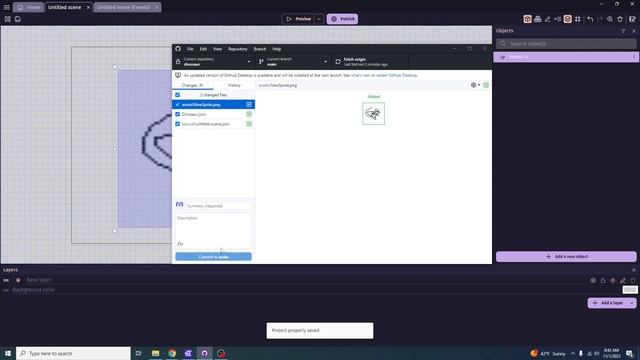
Task: Toggle the grid toolbar icon
Action: [578, 19]
